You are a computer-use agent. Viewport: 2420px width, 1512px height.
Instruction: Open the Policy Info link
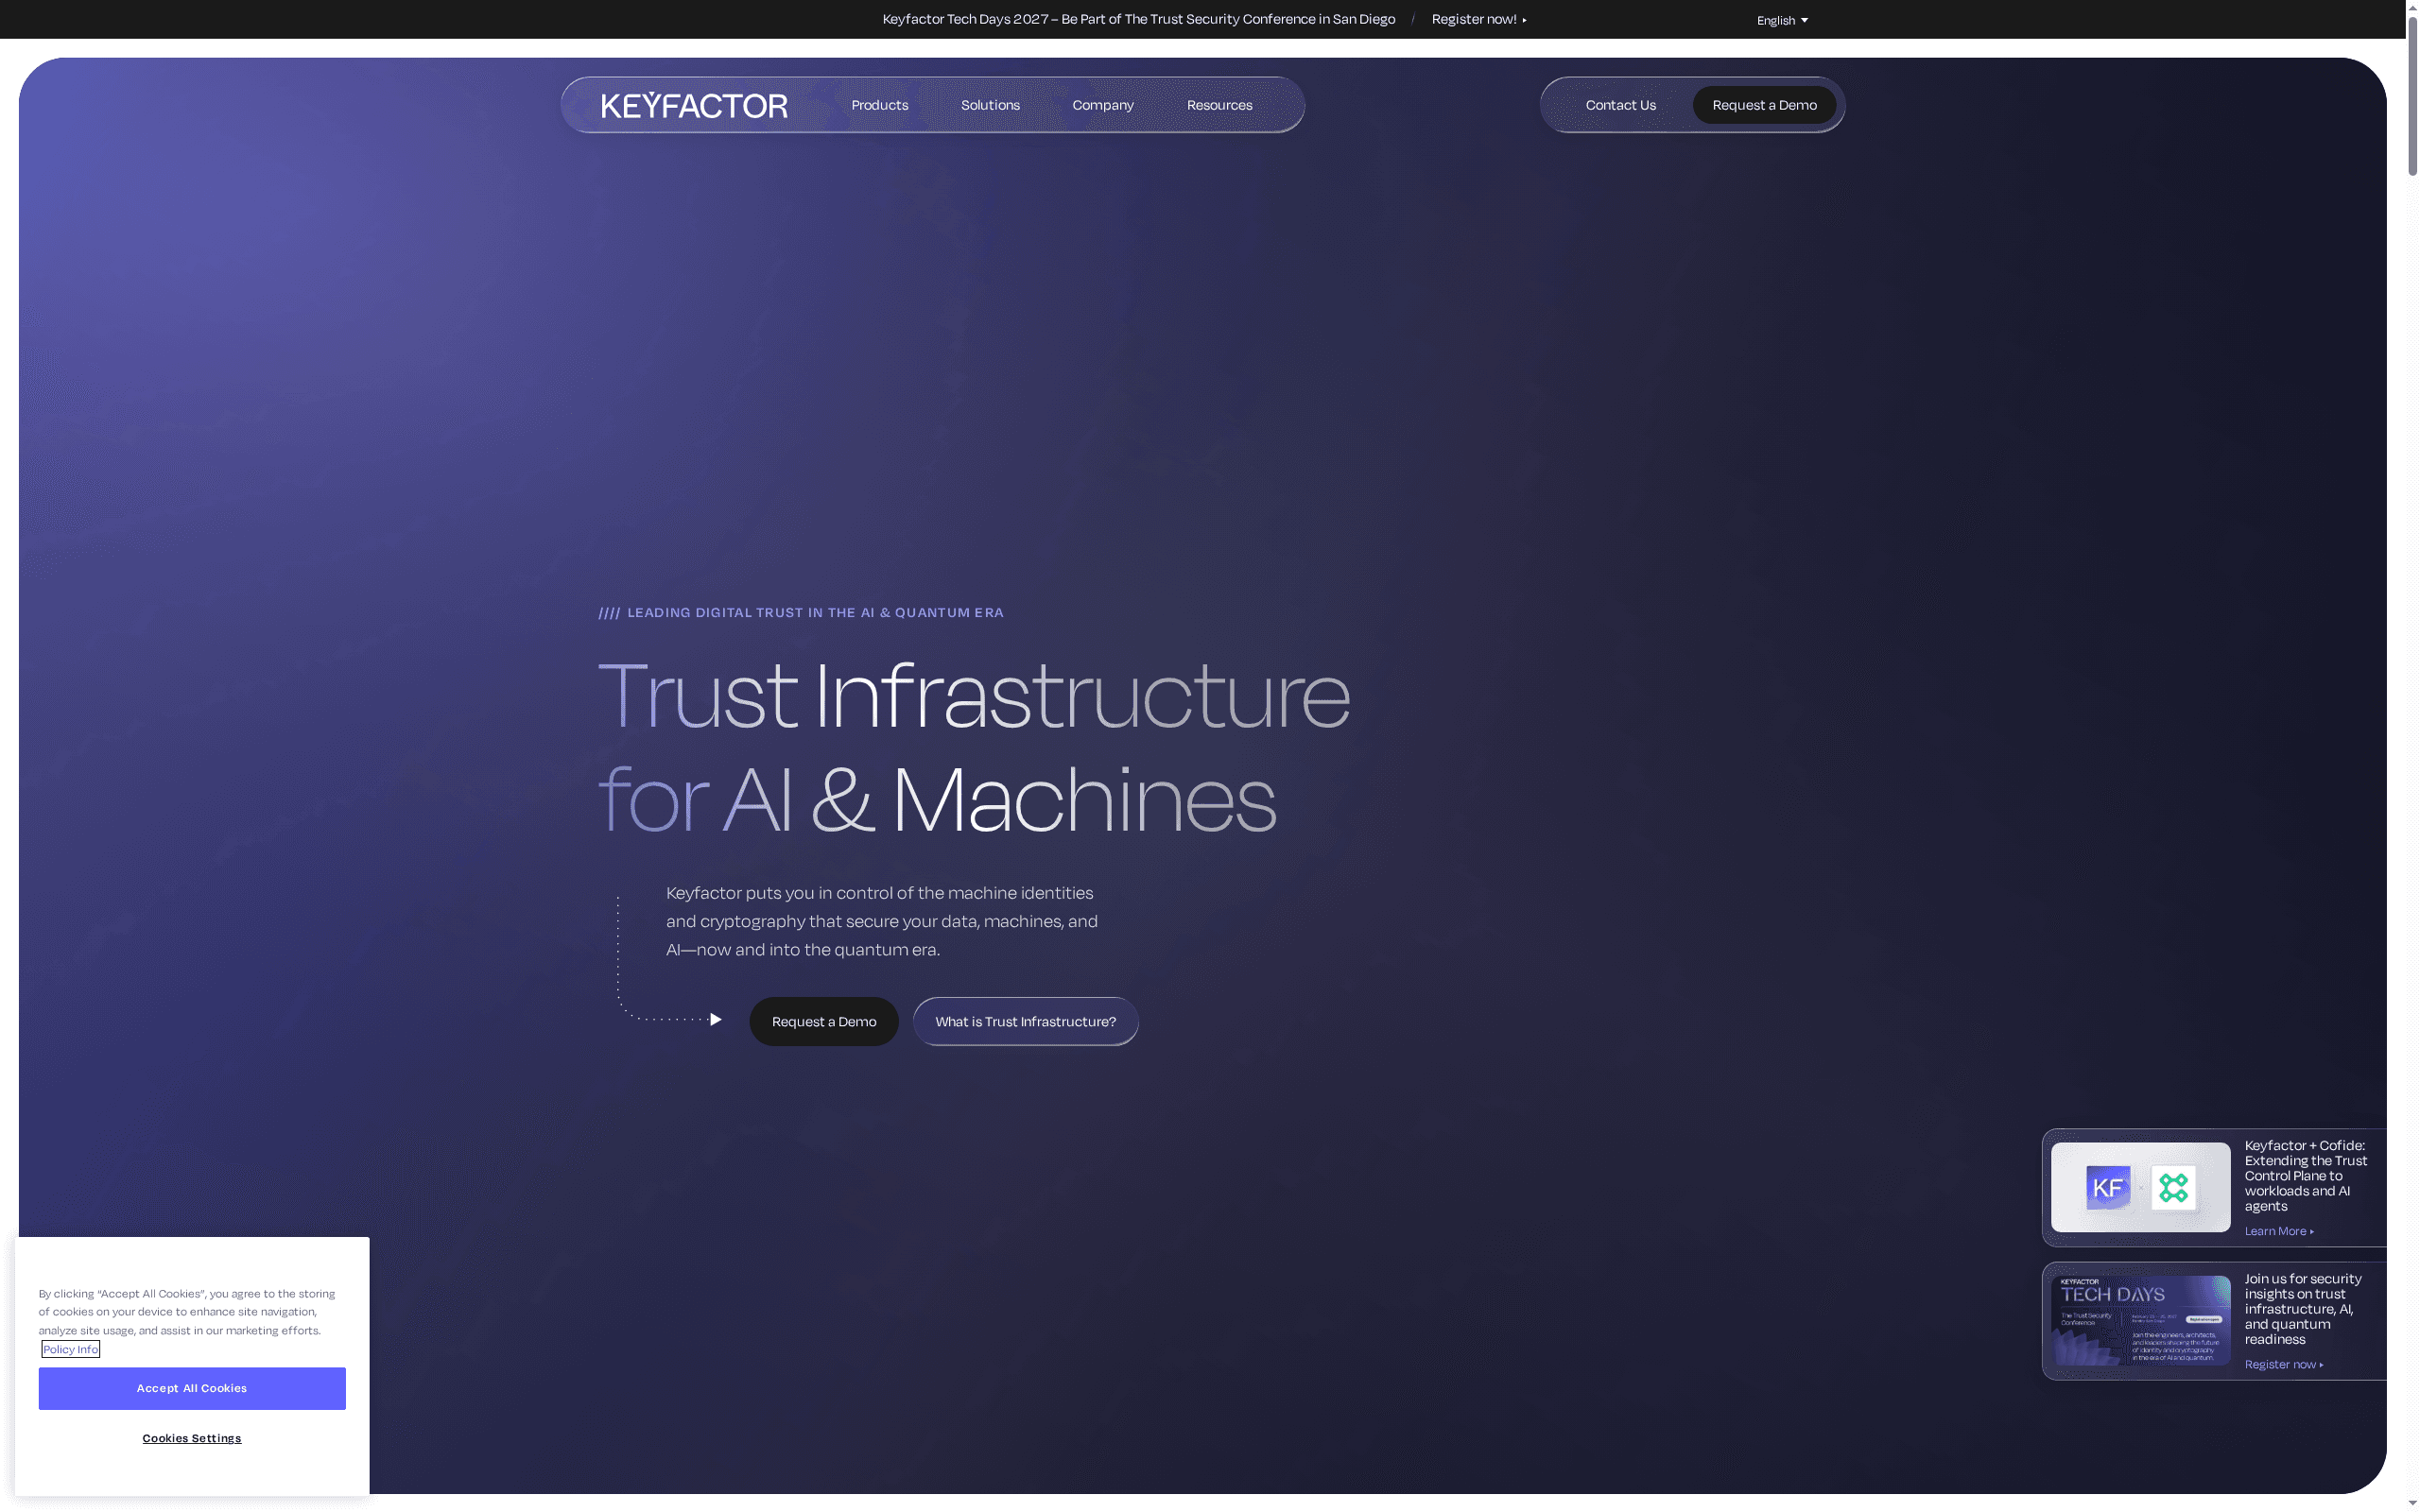pyautogui.click(x=70, y=1349)
